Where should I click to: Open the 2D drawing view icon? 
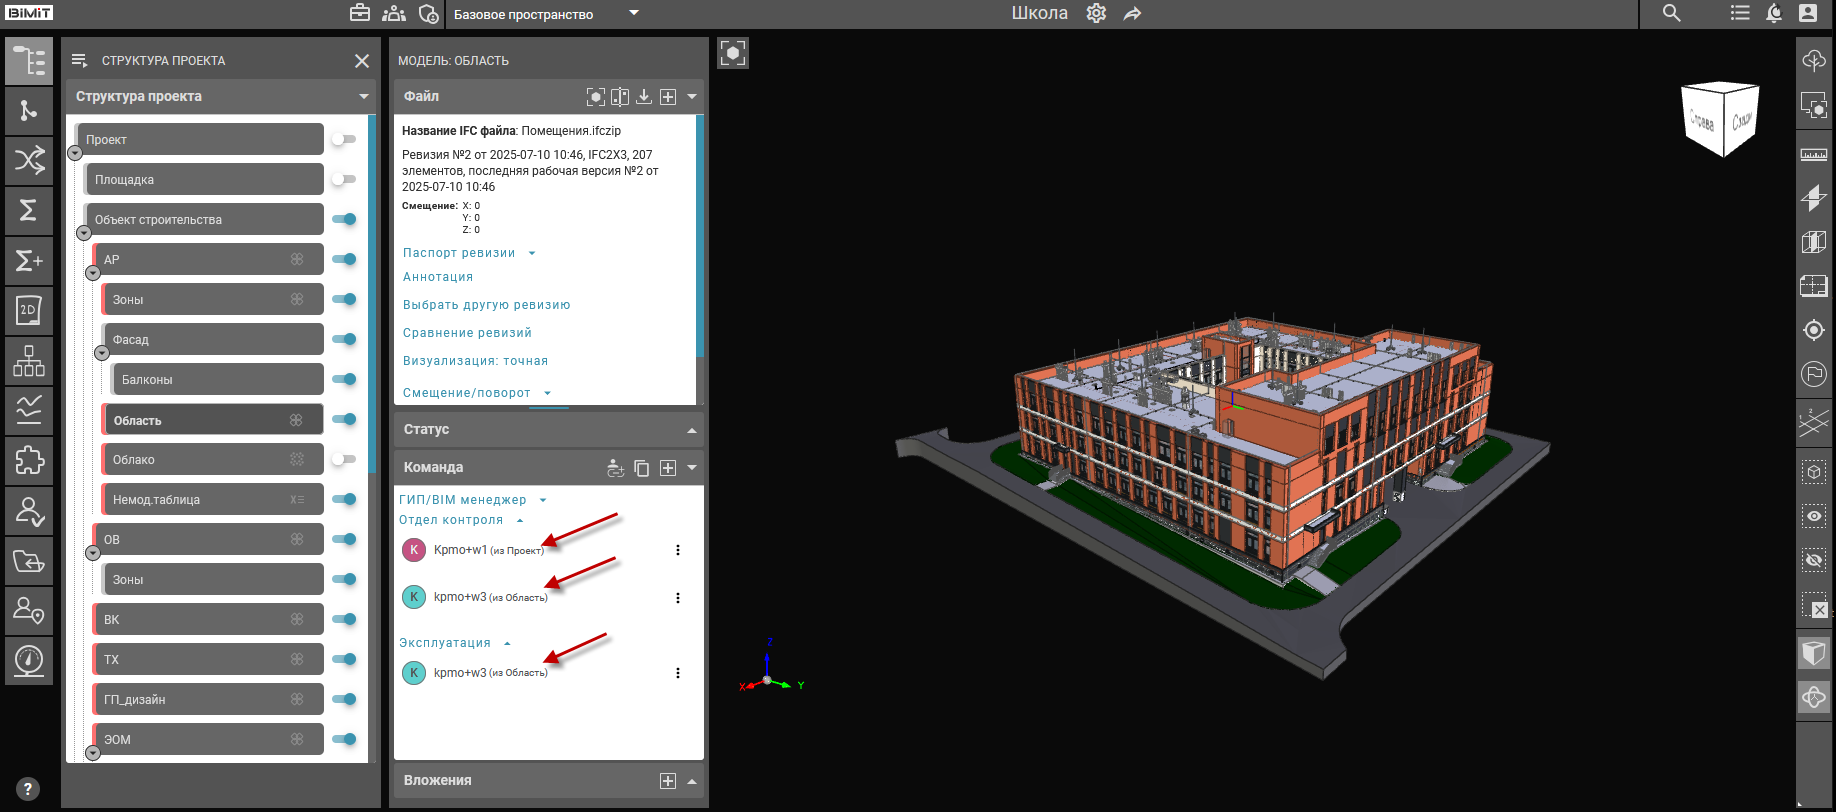click(29, 310)
